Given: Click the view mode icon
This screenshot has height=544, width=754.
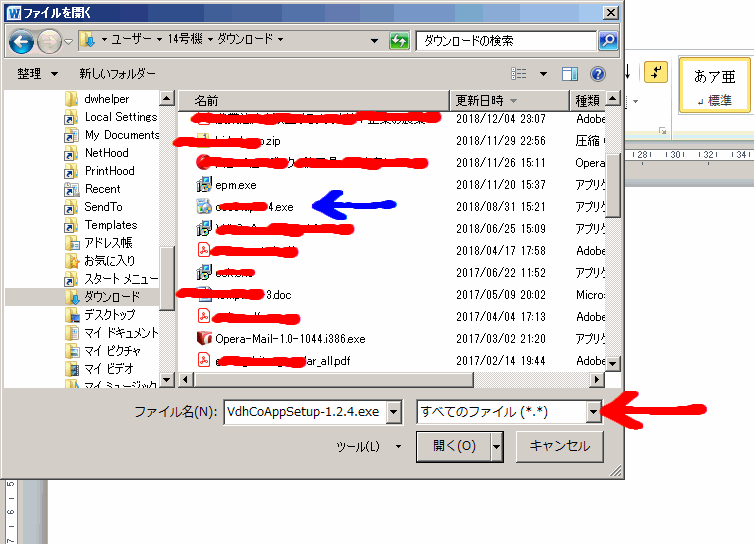Looking at the screenshot, I should (518, 74).
